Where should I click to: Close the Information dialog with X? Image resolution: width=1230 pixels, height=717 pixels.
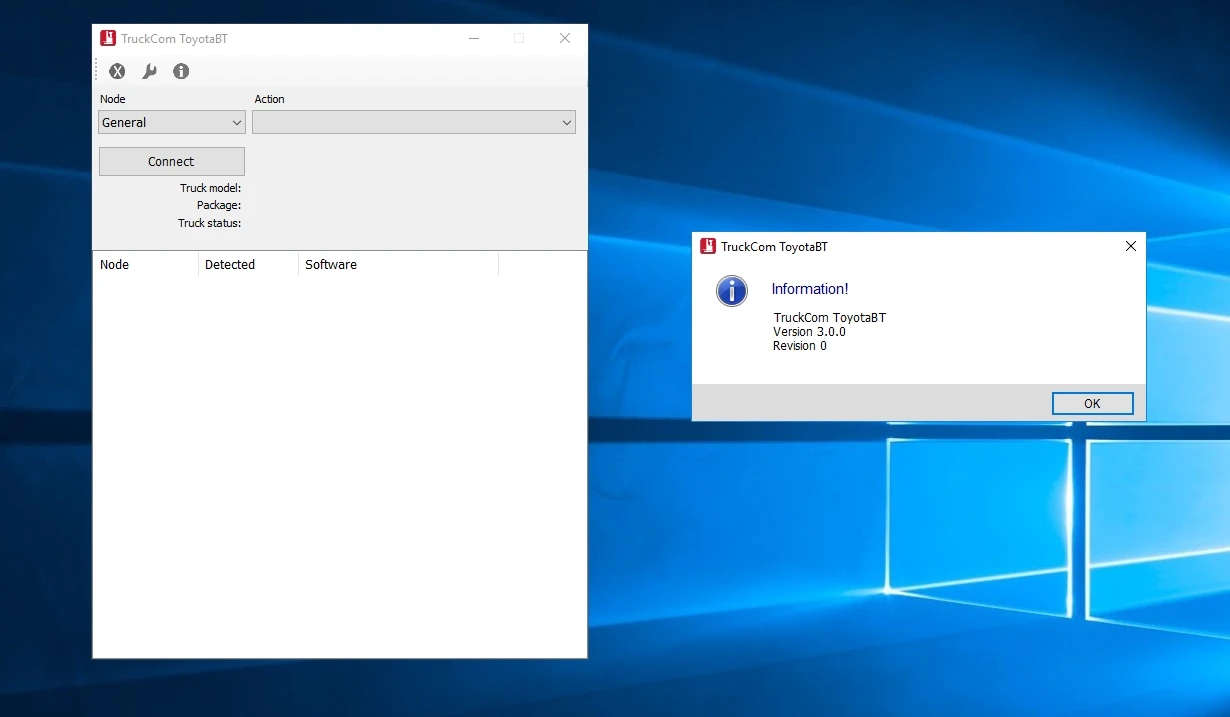click(1131, 246)
